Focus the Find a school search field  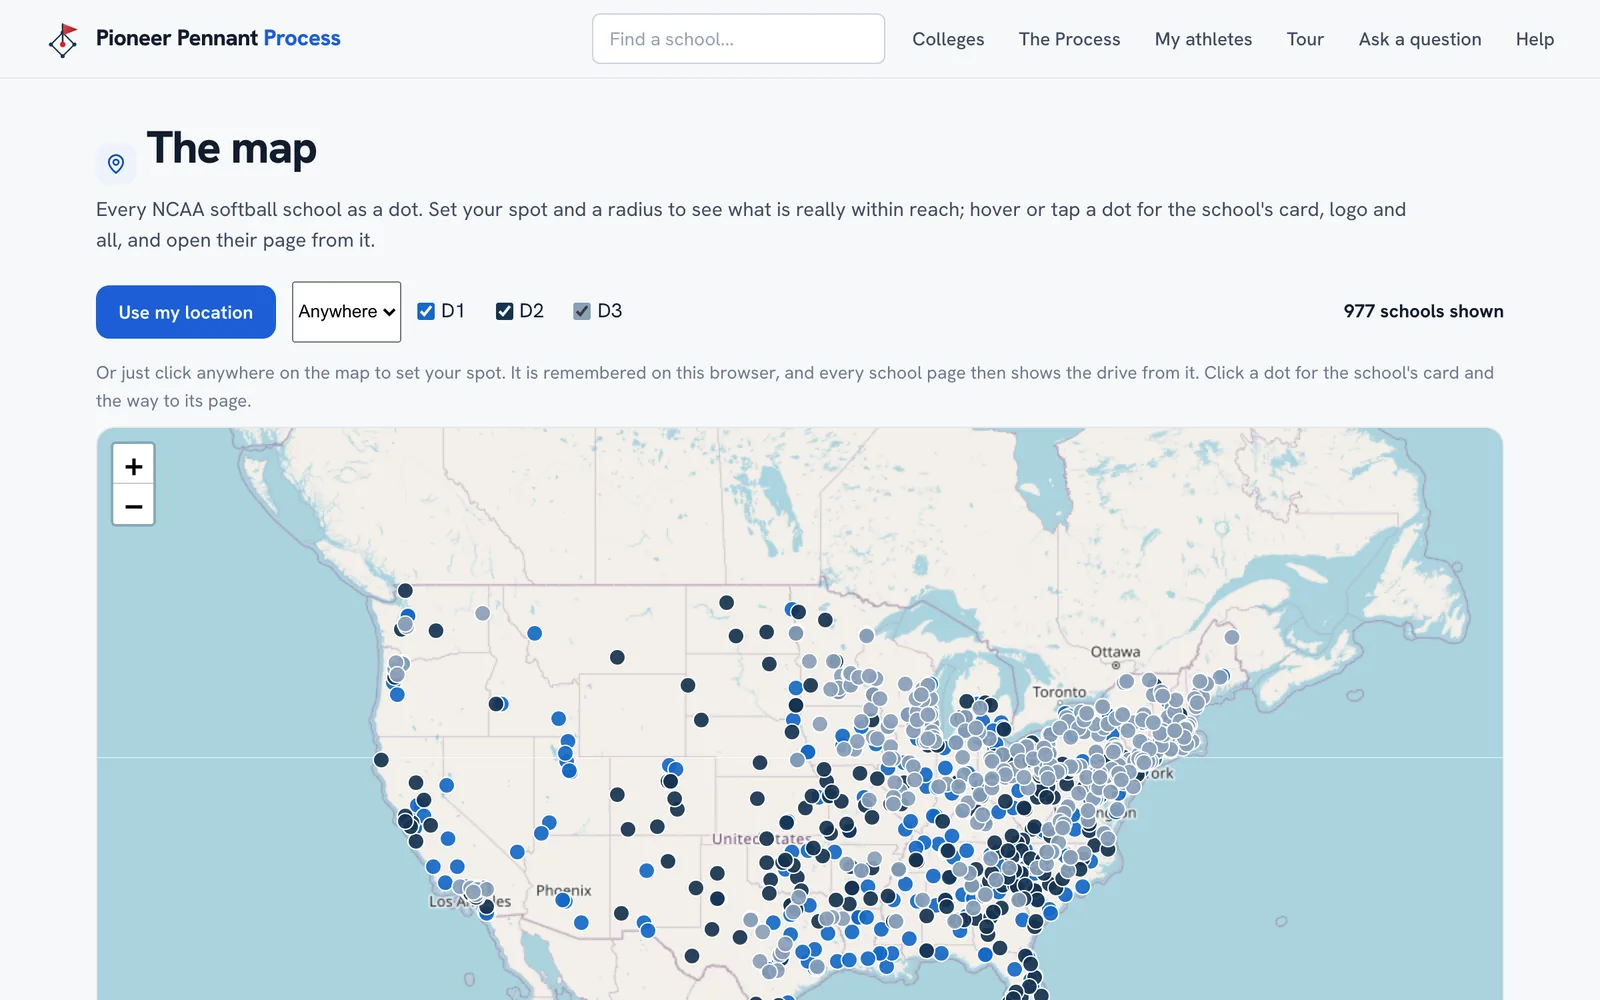point(738,39)
